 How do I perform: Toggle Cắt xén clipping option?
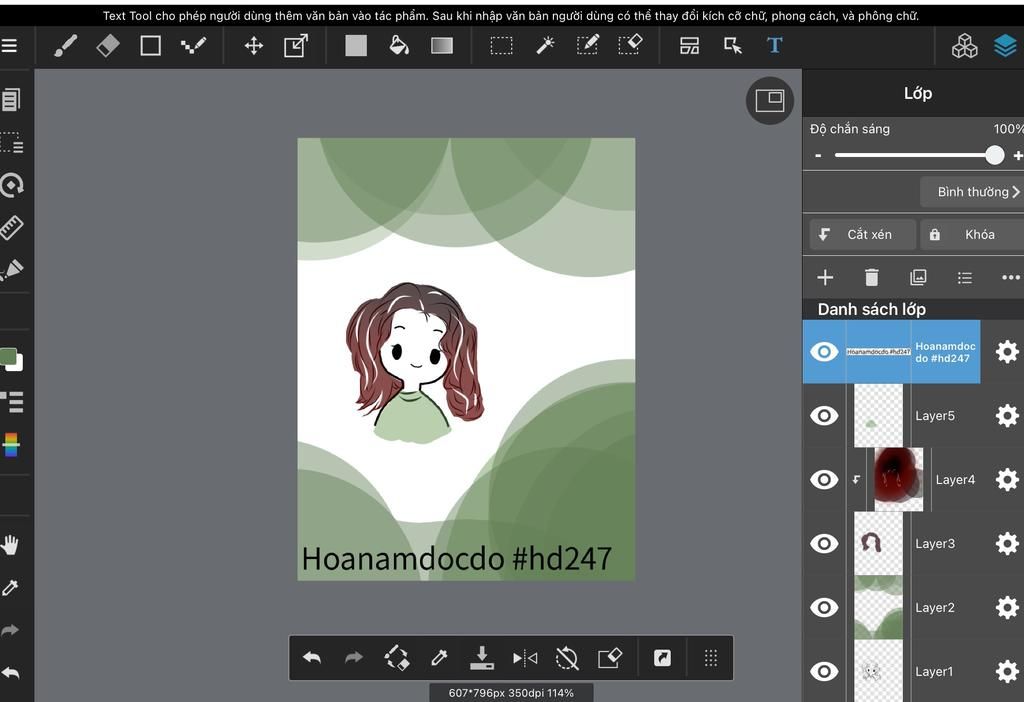(862, 234)
